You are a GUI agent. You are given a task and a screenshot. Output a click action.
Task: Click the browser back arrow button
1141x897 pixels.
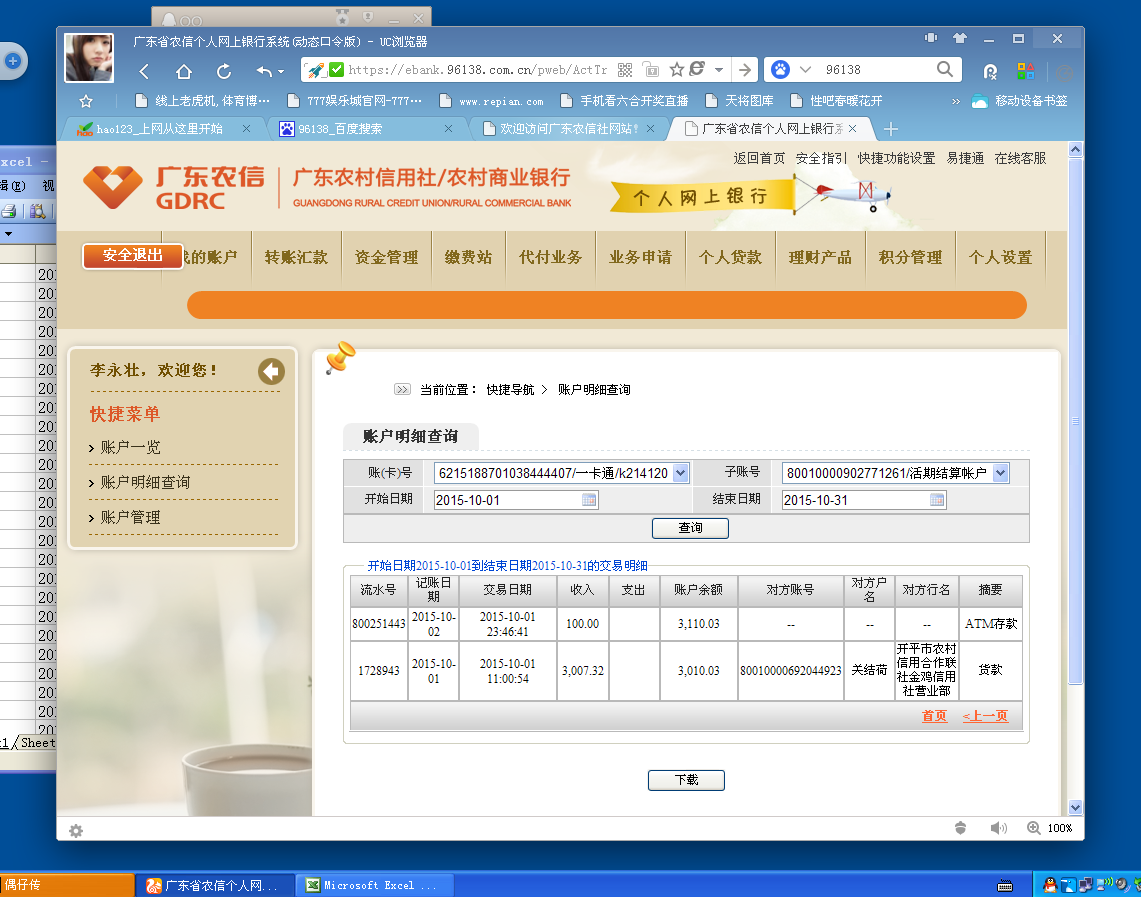144,71
